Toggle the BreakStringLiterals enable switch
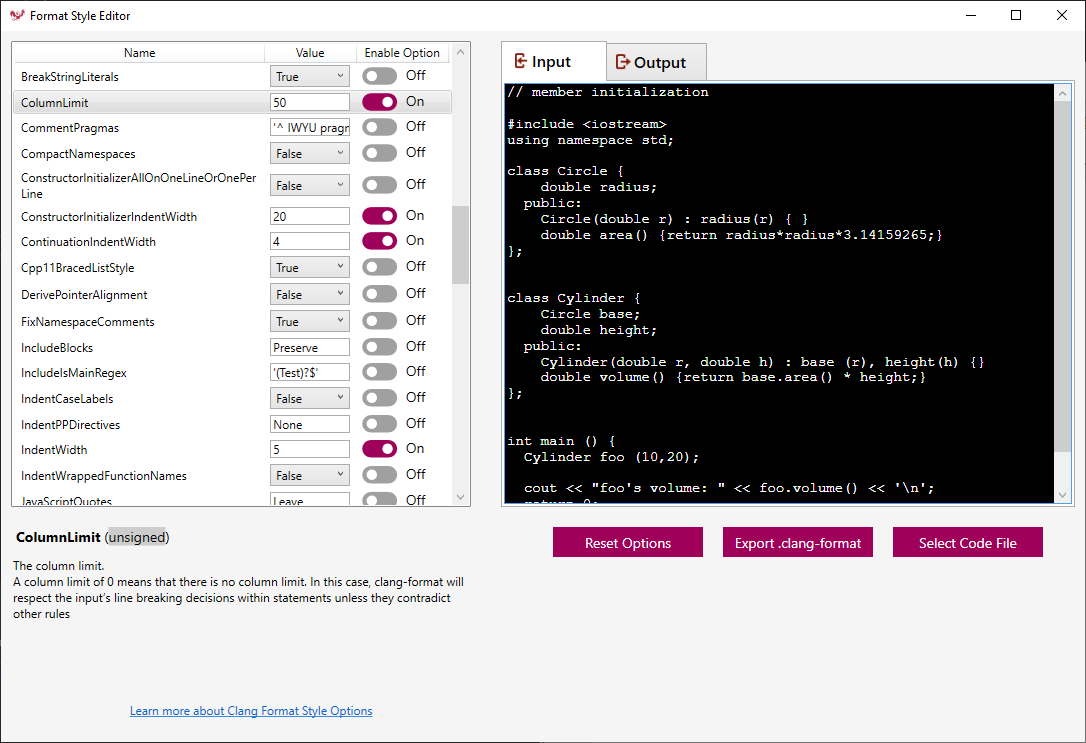1086x743 pixels. pos(380,76)
